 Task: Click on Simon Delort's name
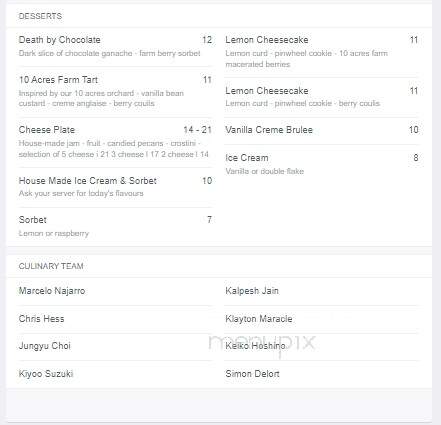[252, 374]
